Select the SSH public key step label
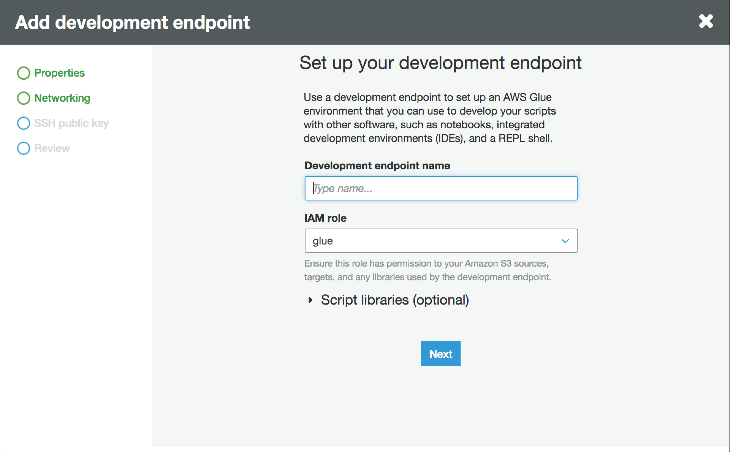 [71, 123]
